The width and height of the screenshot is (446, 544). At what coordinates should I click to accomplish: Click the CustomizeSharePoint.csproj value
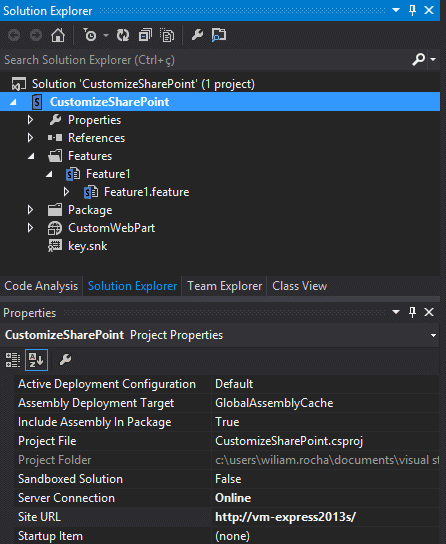[289, 441]
